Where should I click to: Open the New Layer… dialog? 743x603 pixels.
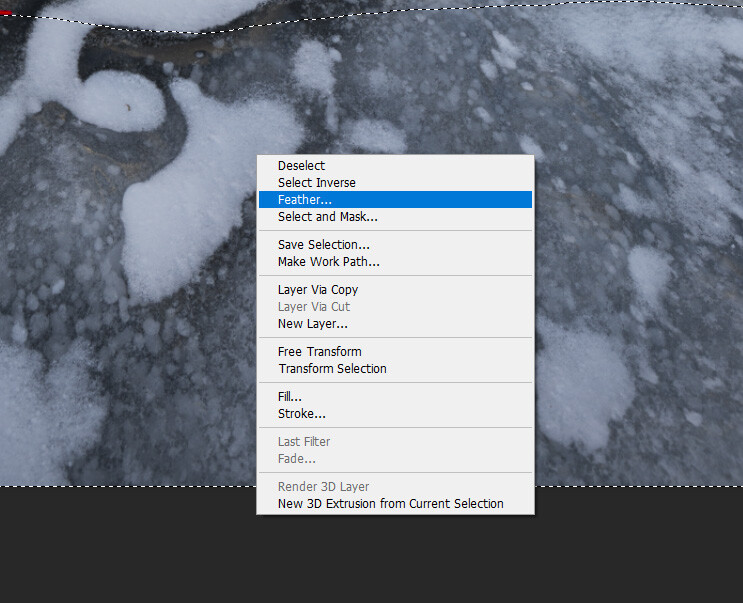(395, 324)
